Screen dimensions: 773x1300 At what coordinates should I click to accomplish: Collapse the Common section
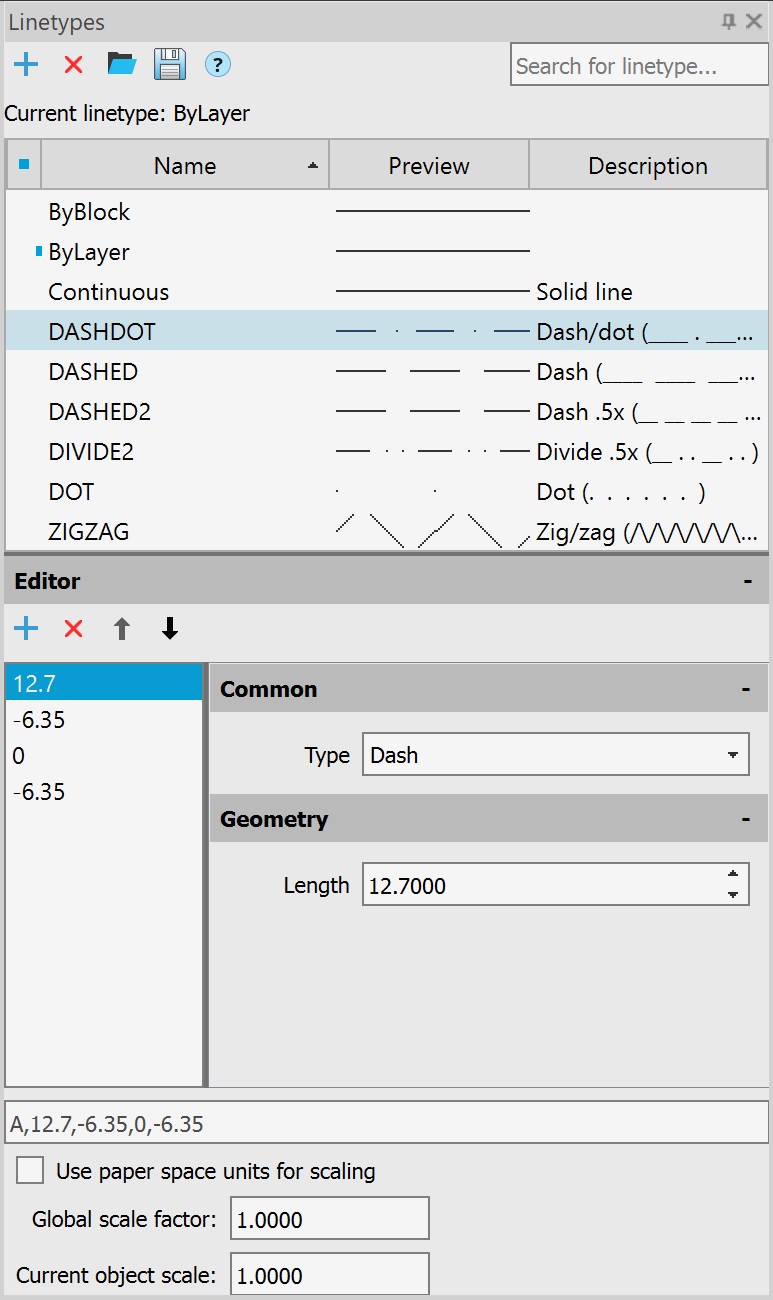pyautogui.click(x=746, y=689)
